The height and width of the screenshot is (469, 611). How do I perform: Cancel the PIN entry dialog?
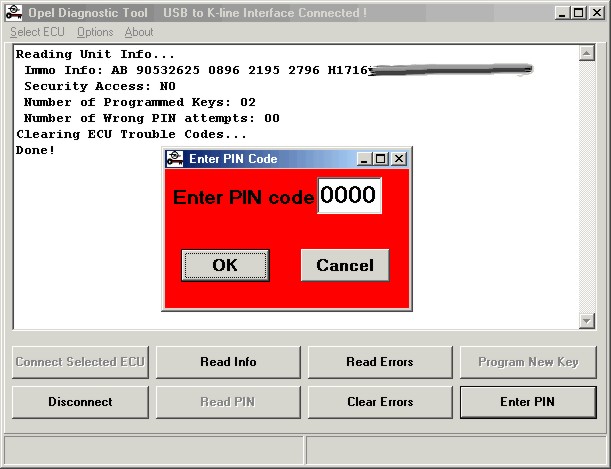[x=345, y=265]
